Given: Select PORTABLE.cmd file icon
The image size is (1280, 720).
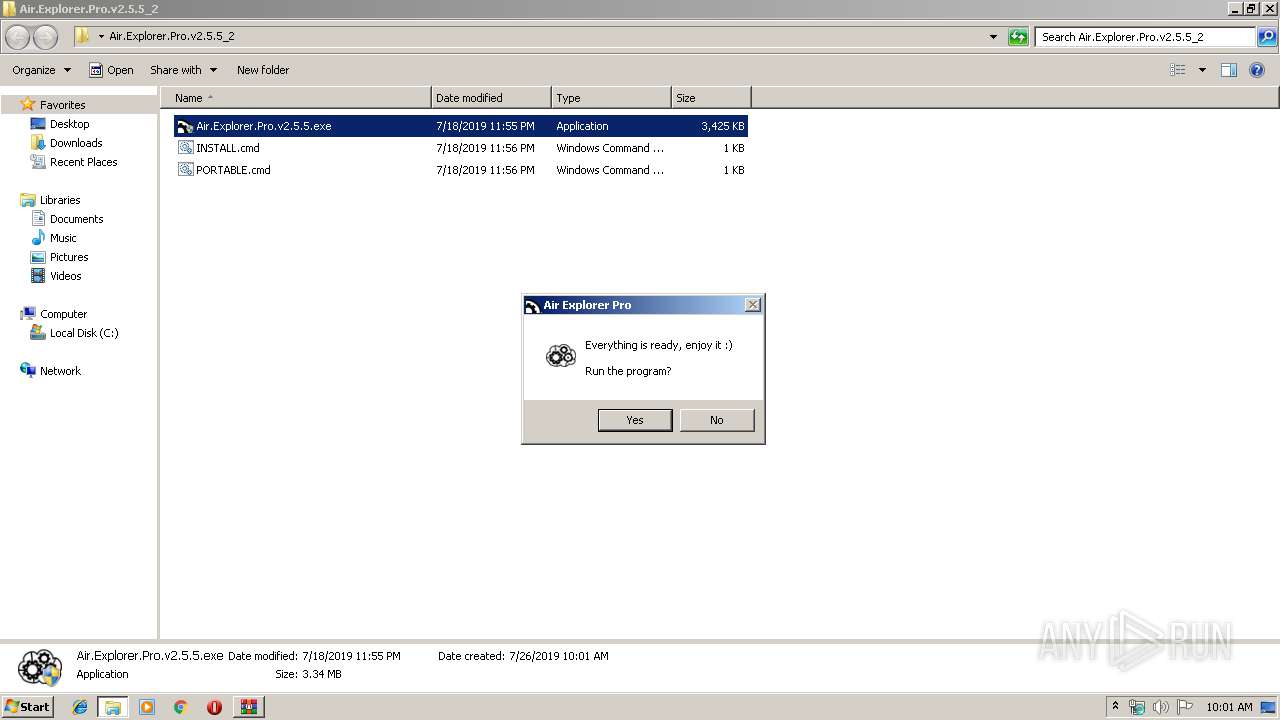Looking at the screenshot, I should (185, 170).
